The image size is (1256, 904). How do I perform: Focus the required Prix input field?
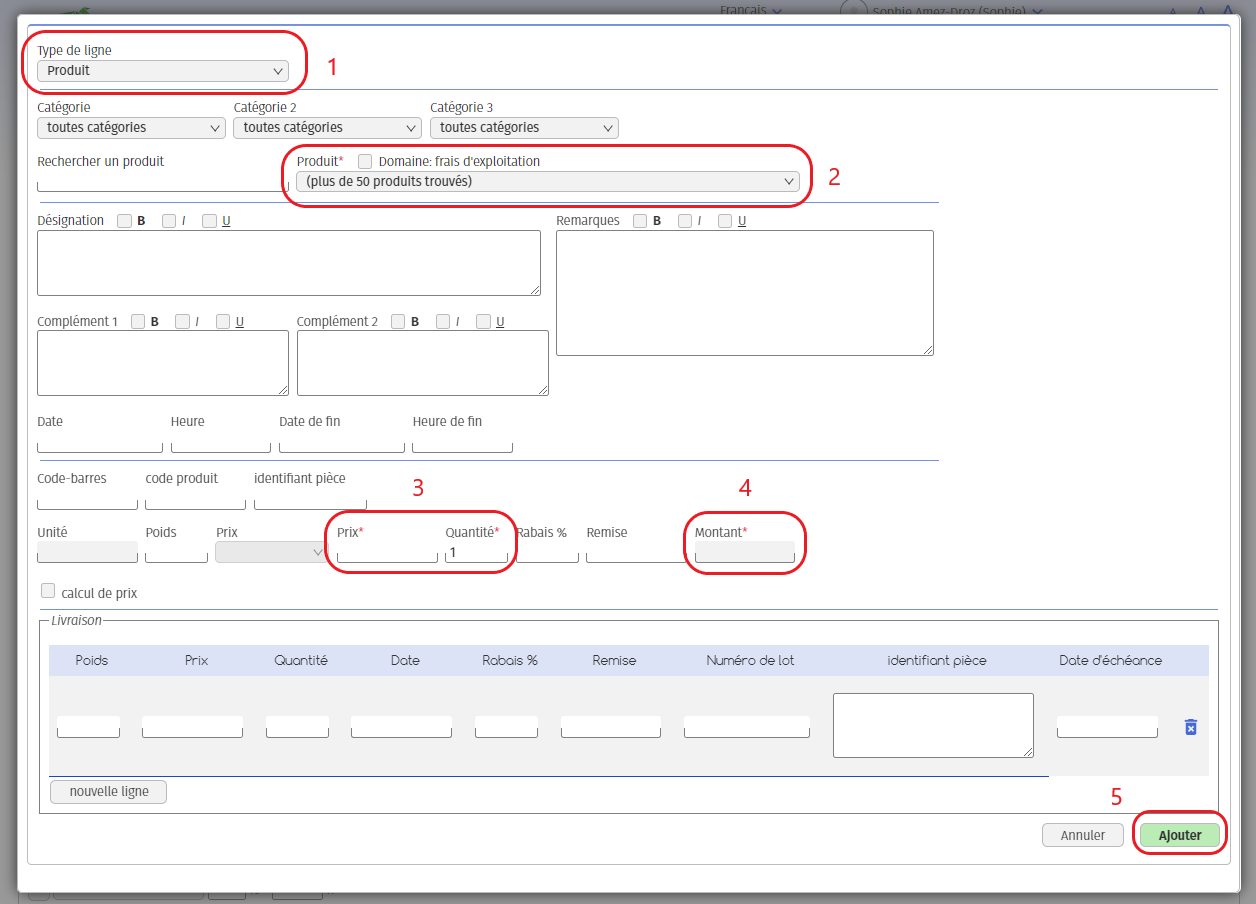387,552
